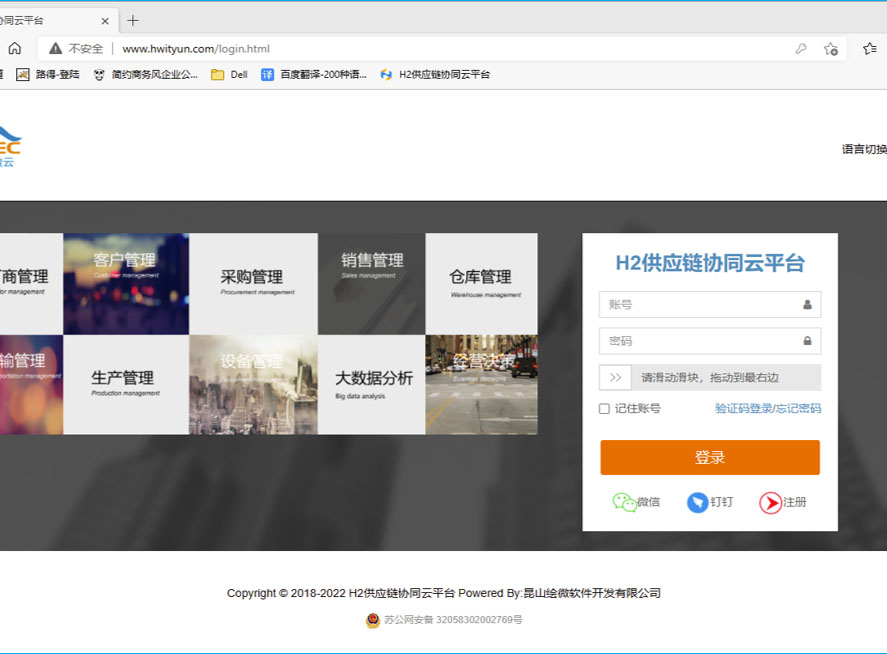Click the police badge icon in footer

pyautogui.click(x=373, y=621)
